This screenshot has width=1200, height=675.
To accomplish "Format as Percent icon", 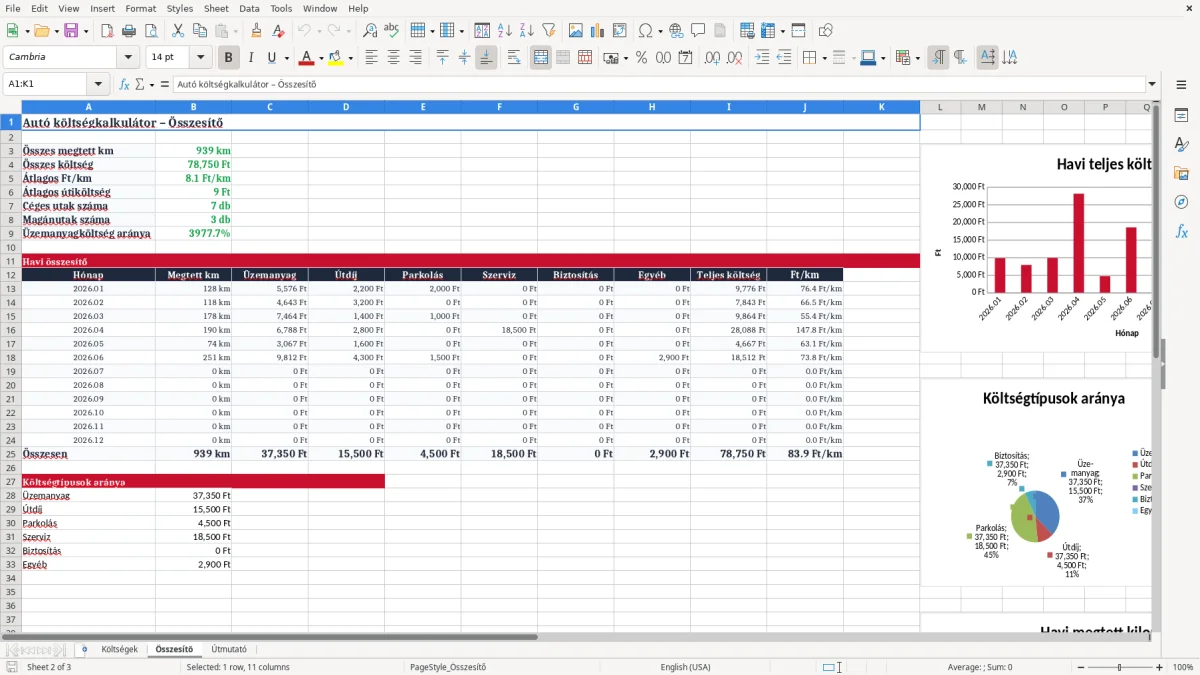I will (641, 58).
